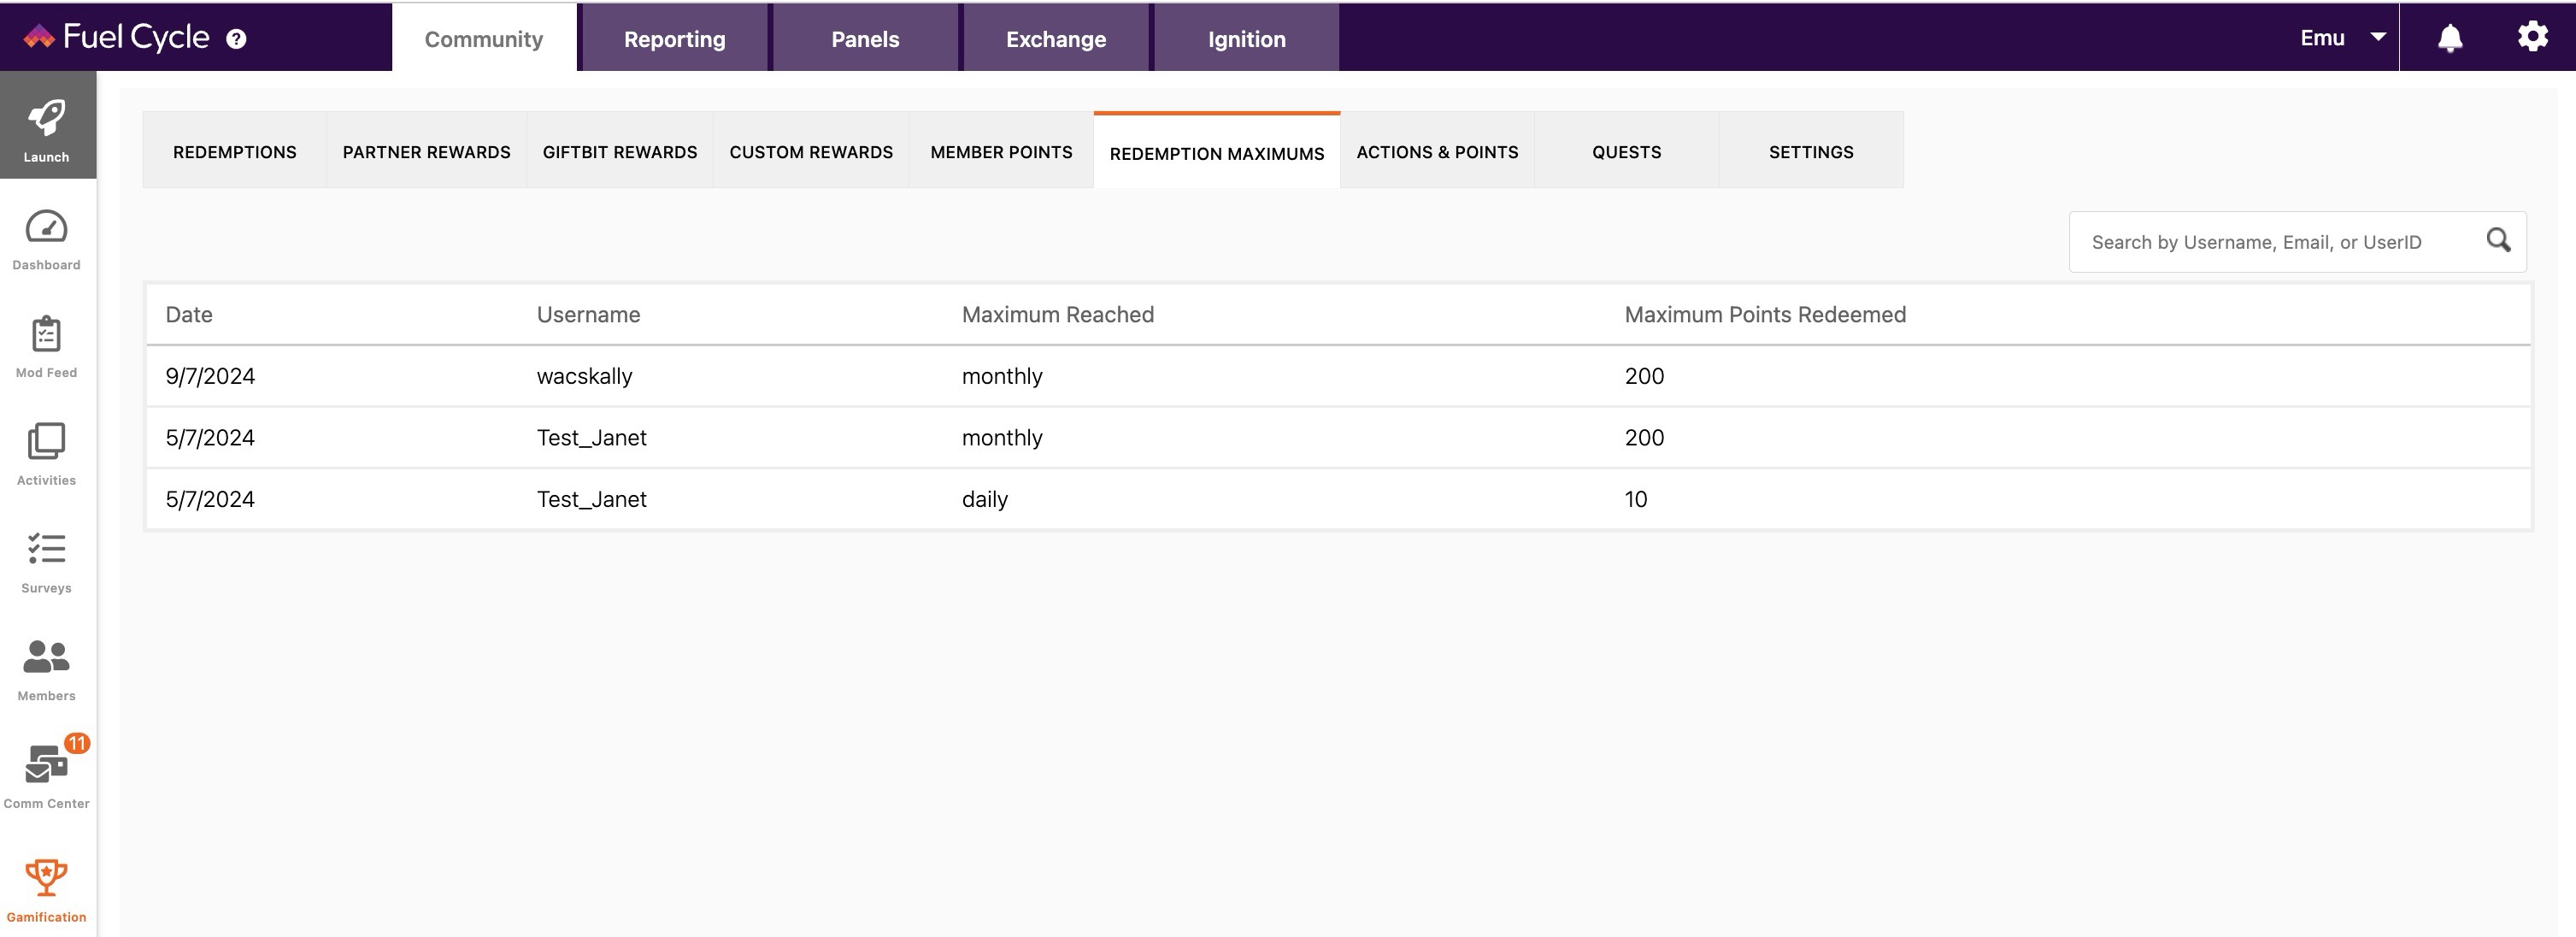
Task: Switch to the Panels tab
Action: point(865,38)
